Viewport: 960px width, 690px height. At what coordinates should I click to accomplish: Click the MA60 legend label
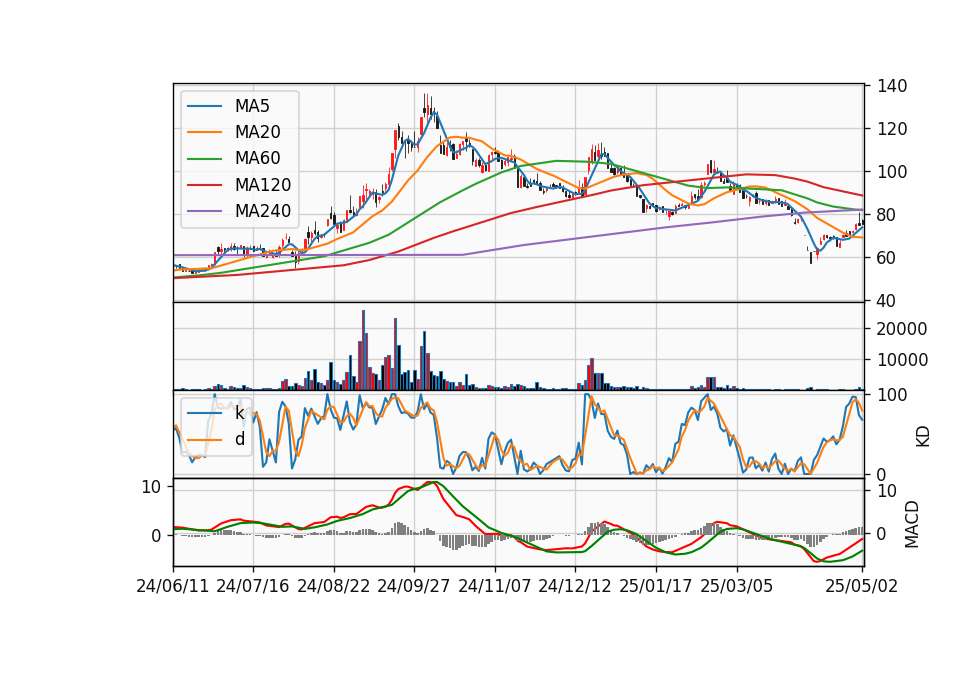coord(257,159)
